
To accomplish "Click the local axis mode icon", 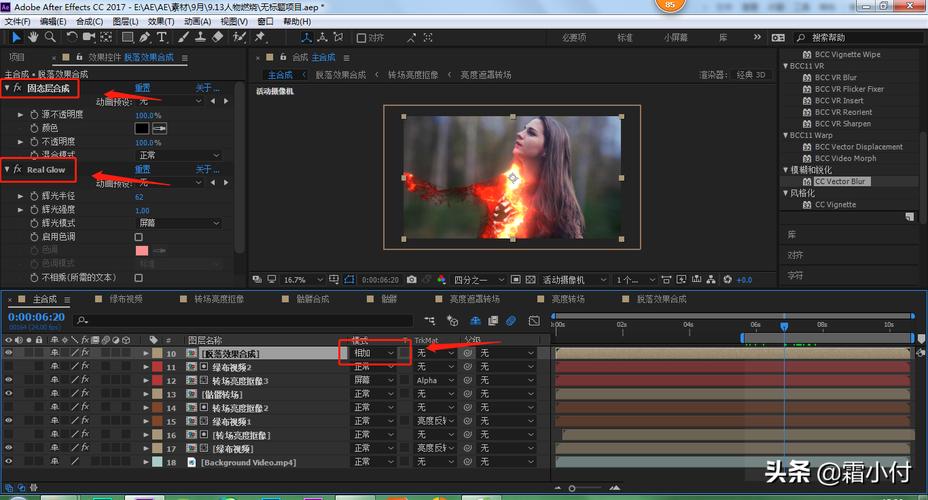I will (x=306, y=37).
